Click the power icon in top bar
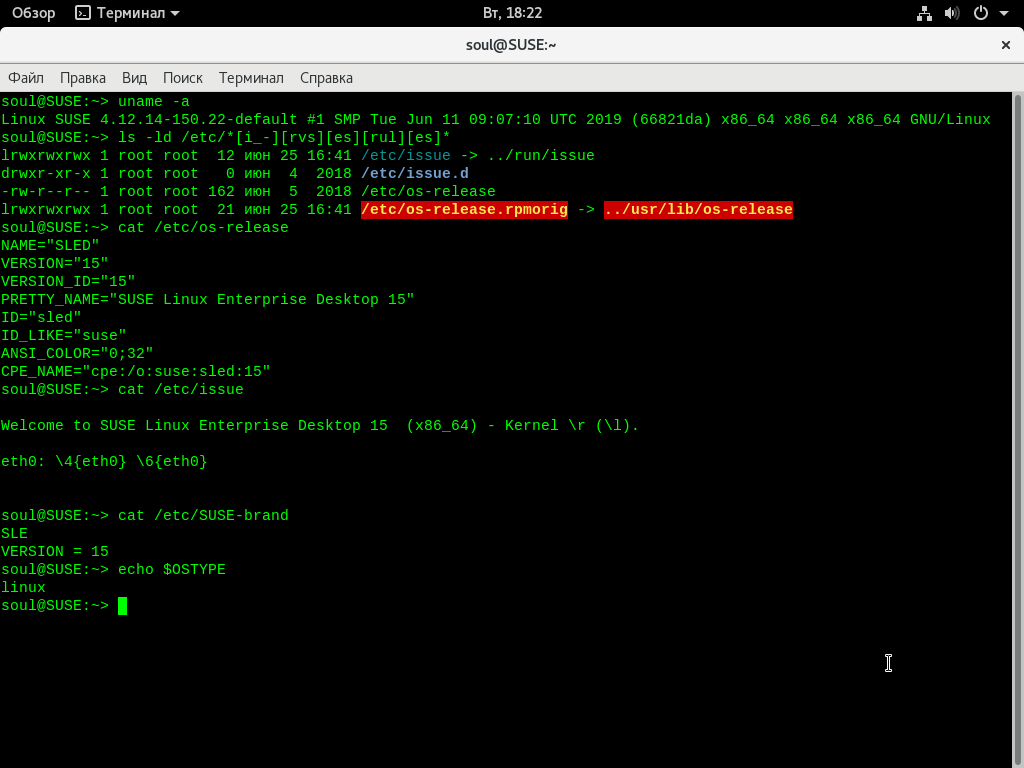1024x768 pixels. [980, 13]
